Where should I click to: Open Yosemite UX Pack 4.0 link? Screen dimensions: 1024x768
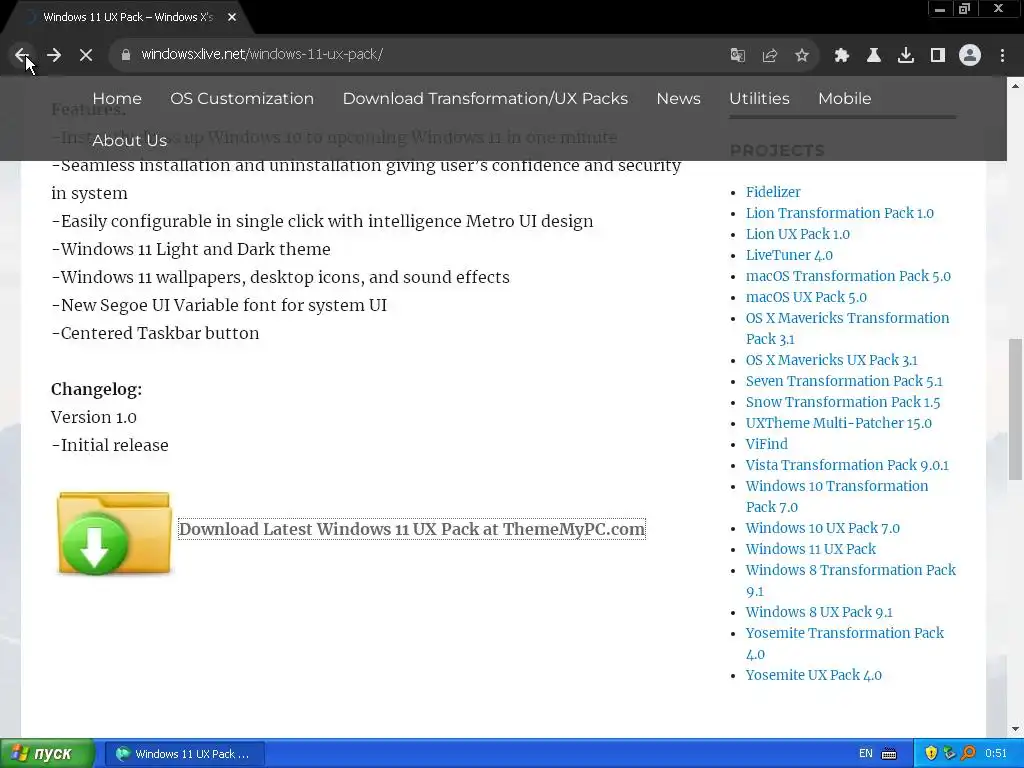[x=814, y=675]
